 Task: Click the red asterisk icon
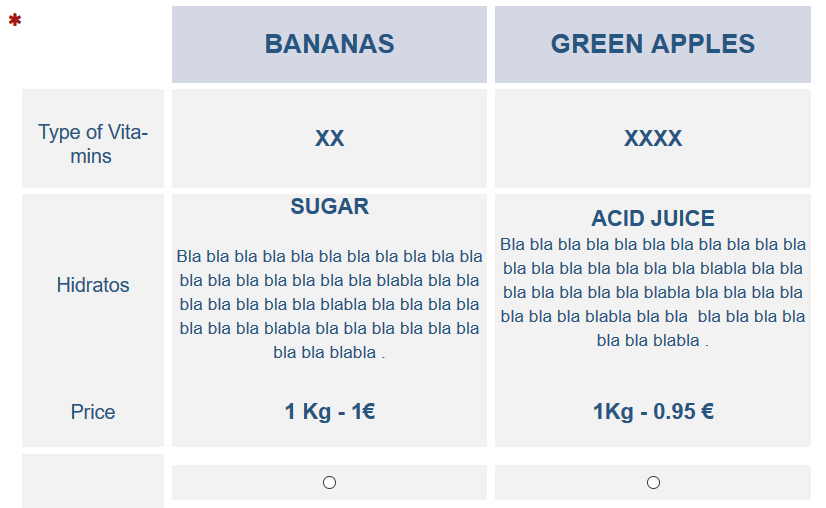tap(15, 20)
